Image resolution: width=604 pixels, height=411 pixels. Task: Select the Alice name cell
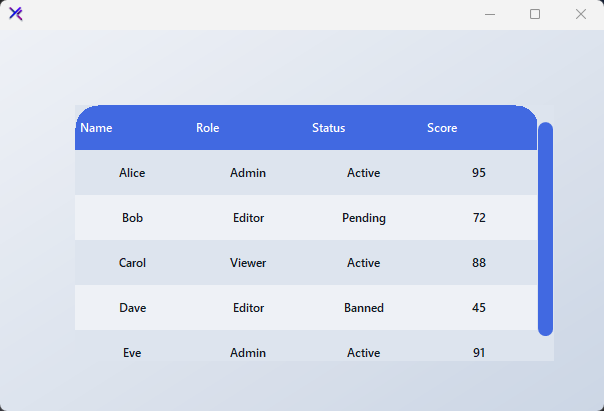click(x=132, y=173)
